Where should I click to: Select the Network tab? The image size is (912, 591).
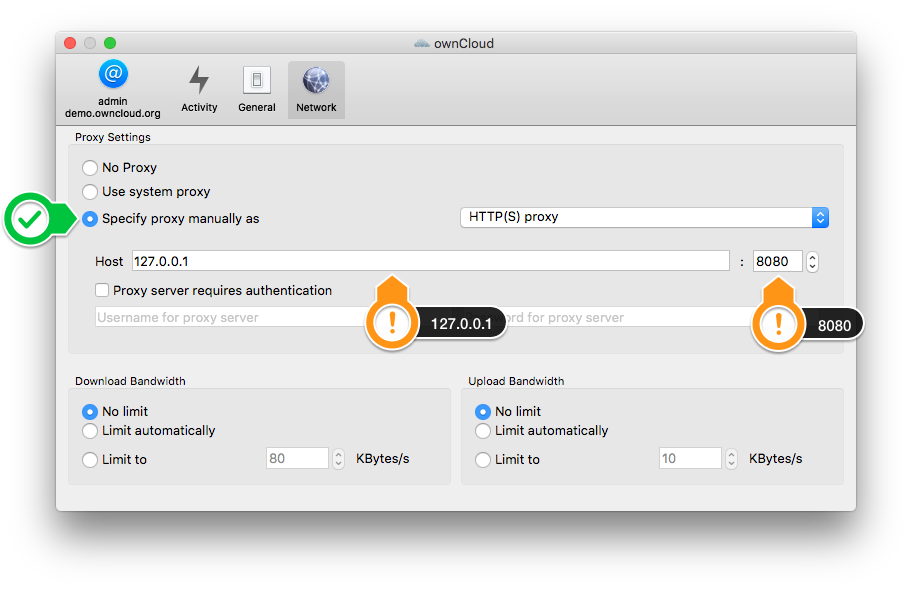(316, 90)
